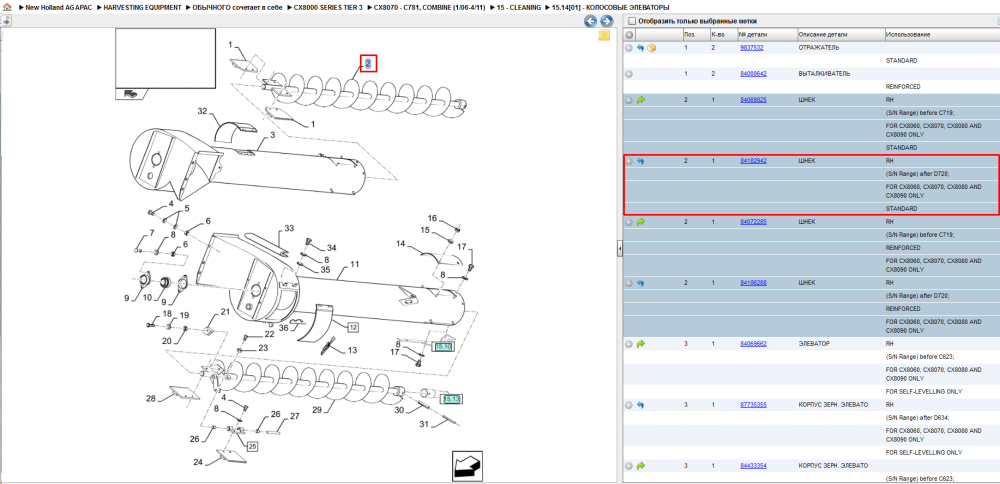Expand row 84433354 with the circle button

pyautogui.click(x=629, y=466)
